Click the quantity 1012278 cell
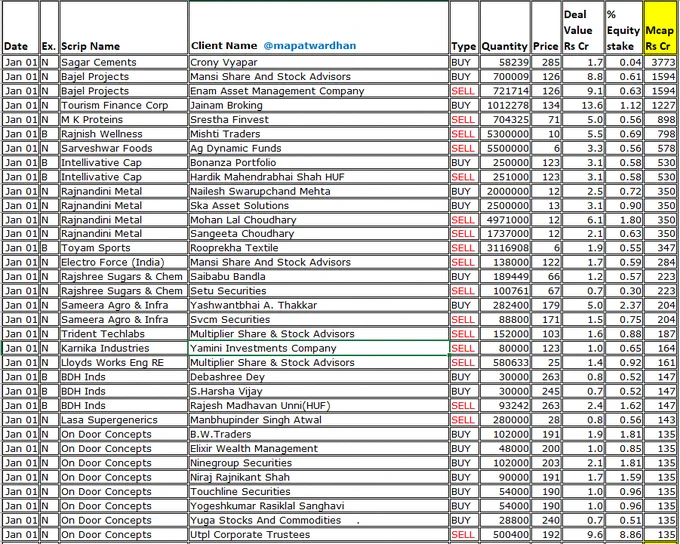The image size is (680, 544). (505, 105)
